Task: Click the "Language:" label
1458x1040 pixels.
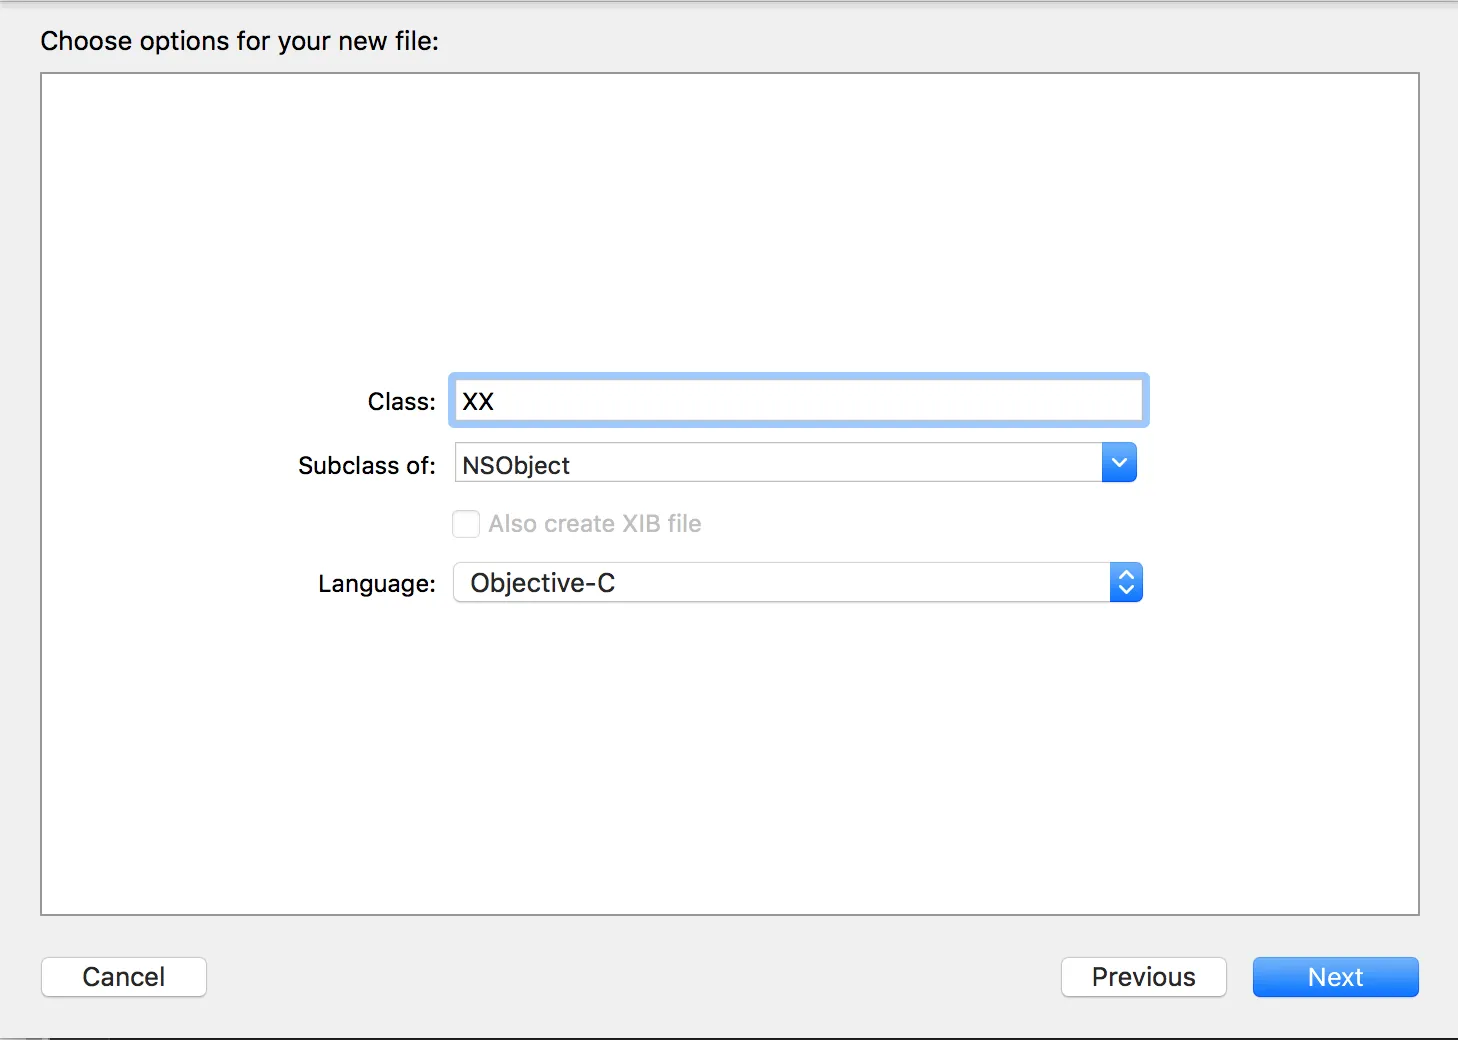Action: (376, 584)
